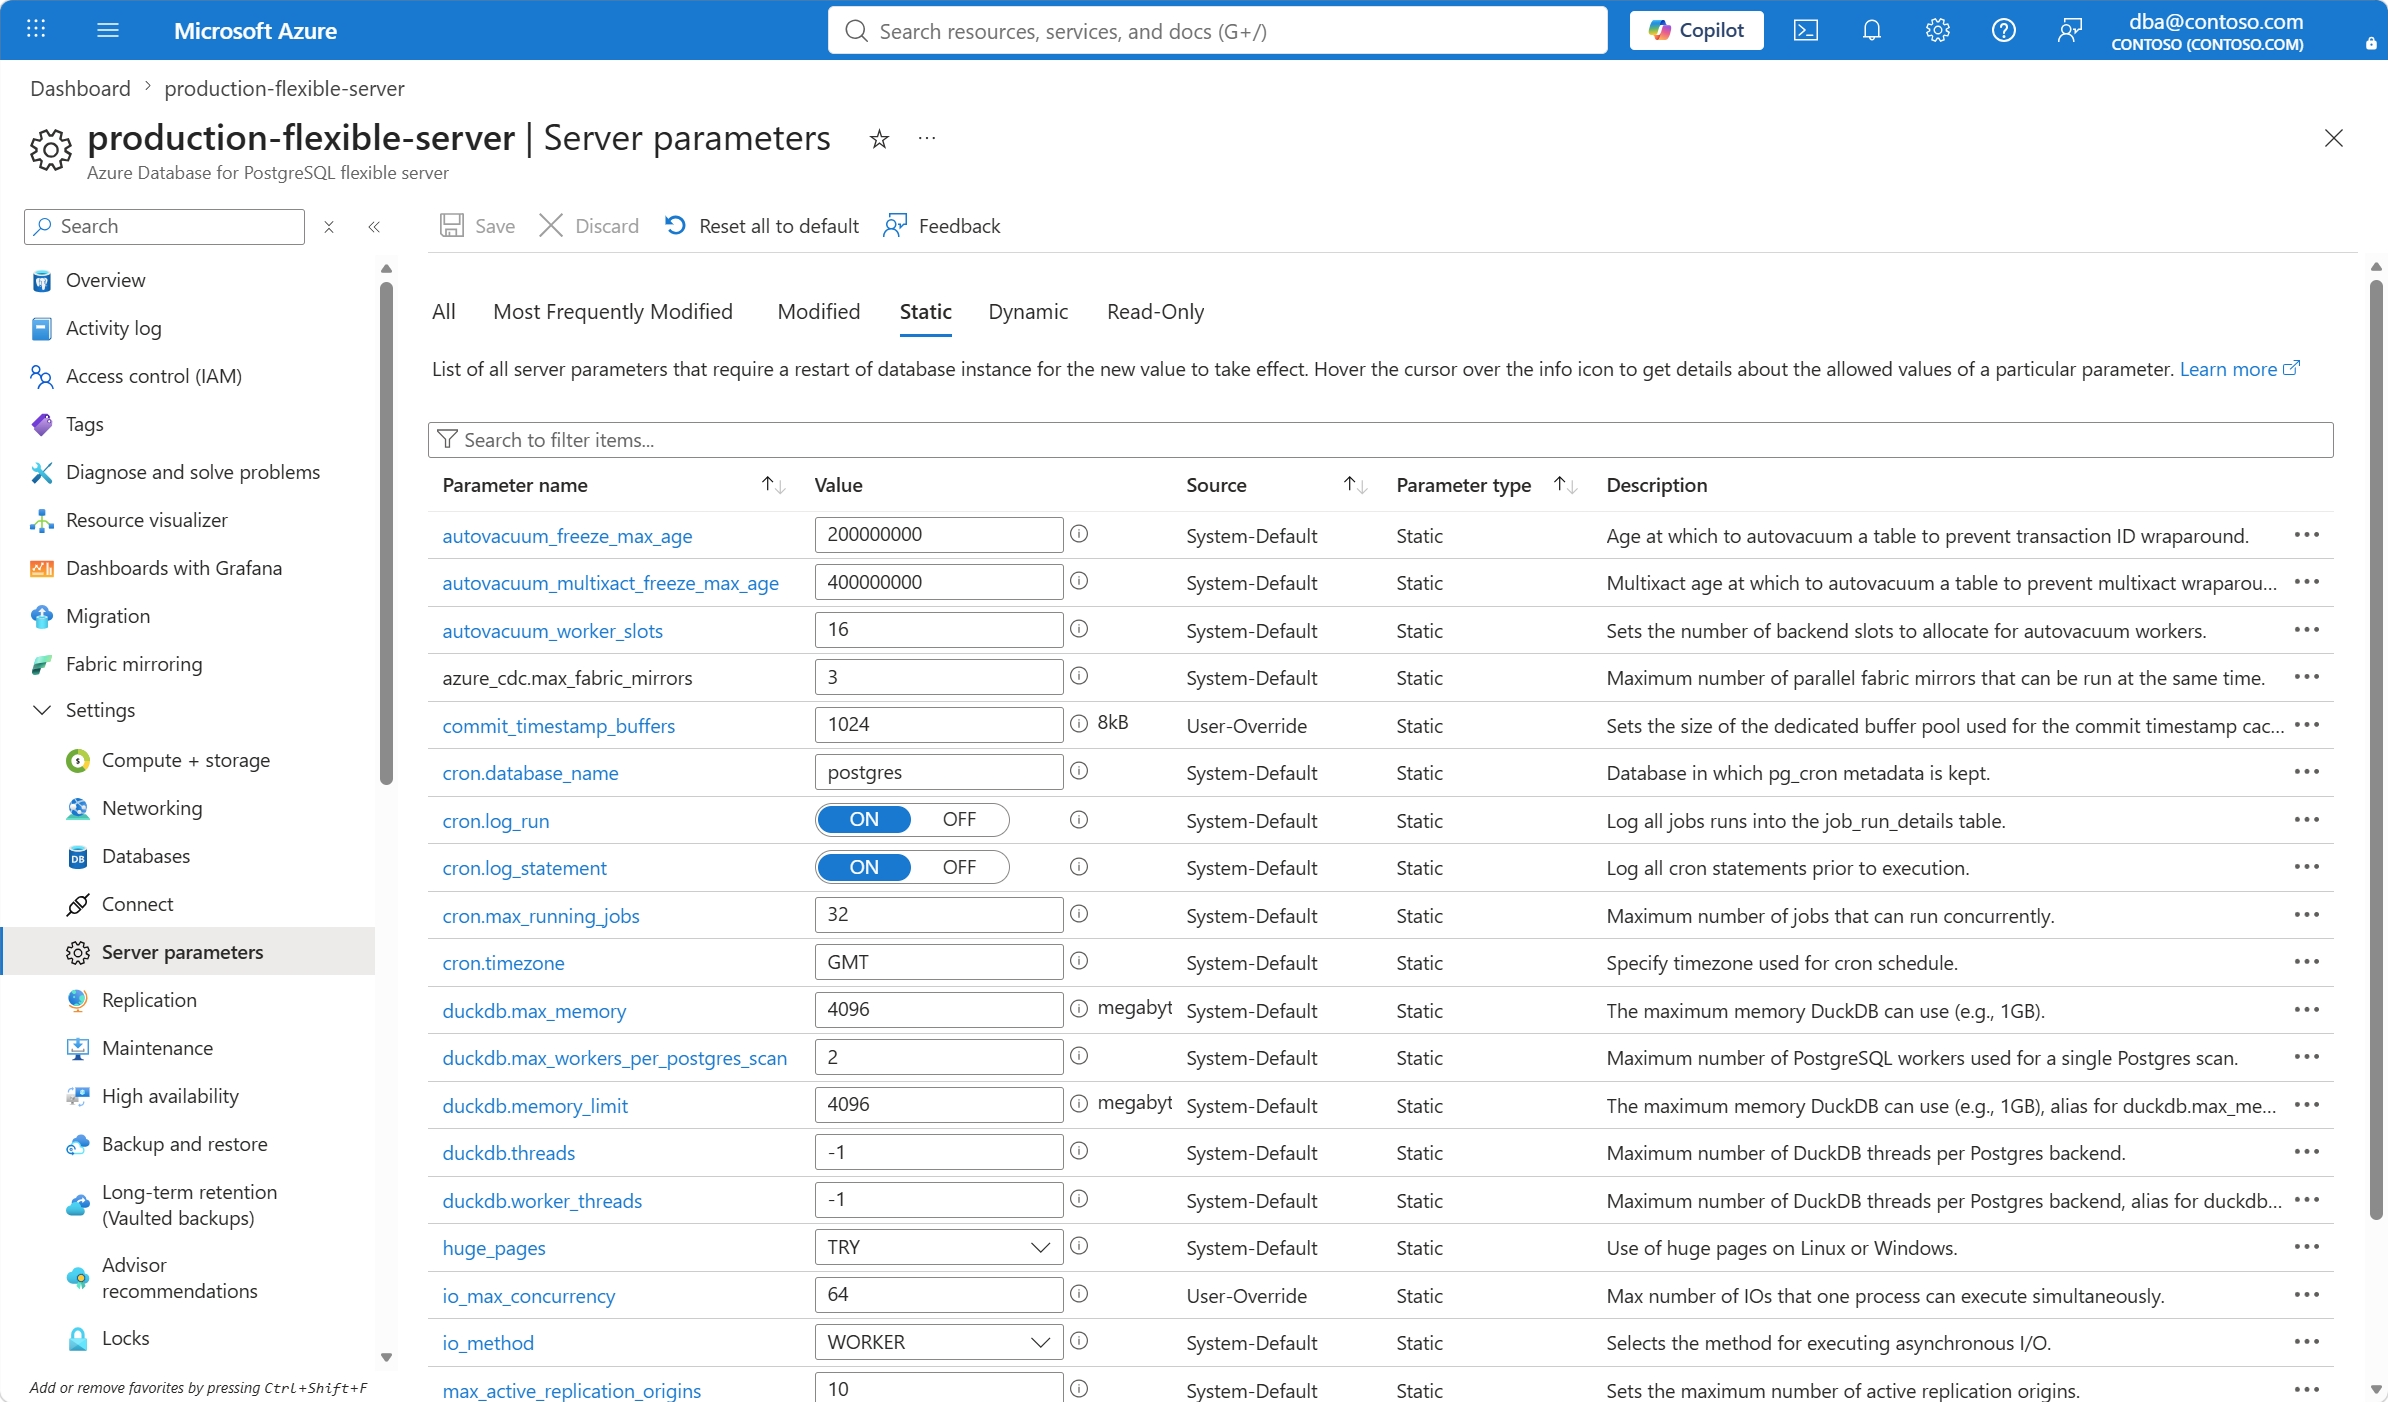2388x1402 pixels.
Task: Open the duckdb.max_workers_per_postgres_scan parameter link
Action: (615, 1058)
